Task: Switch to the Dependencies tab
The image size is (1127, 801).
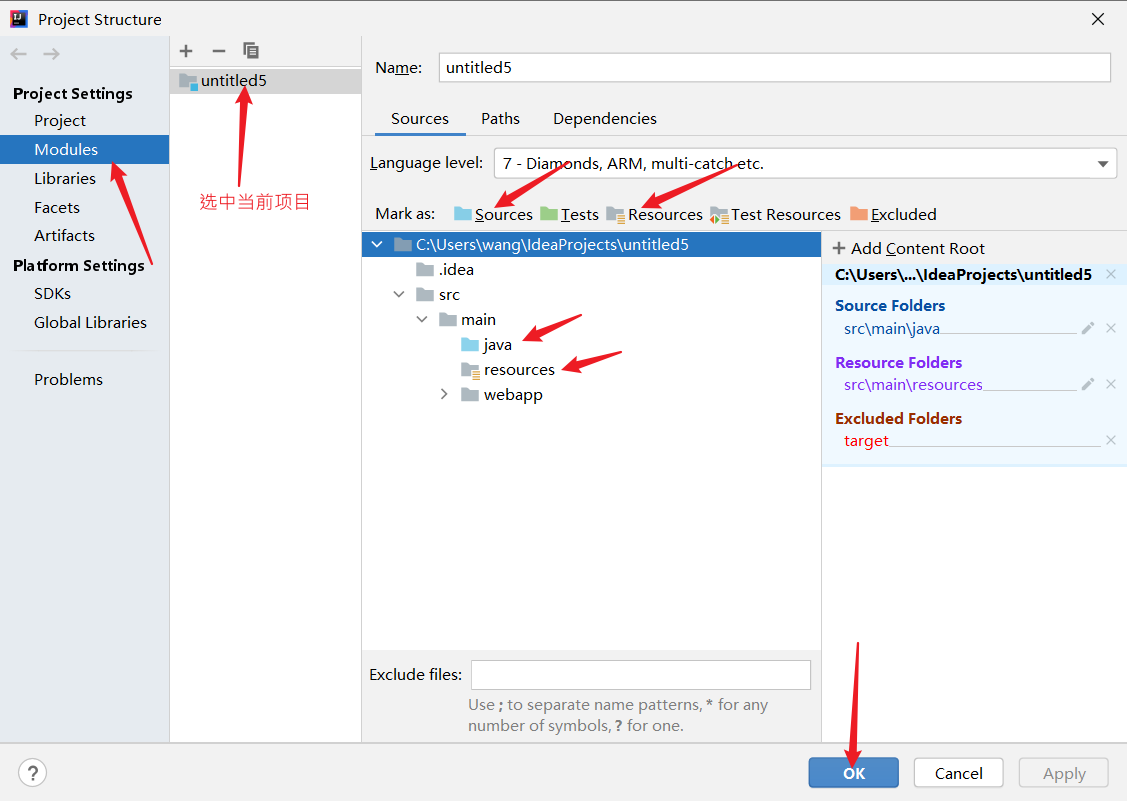Action: [x=605, y=118]
